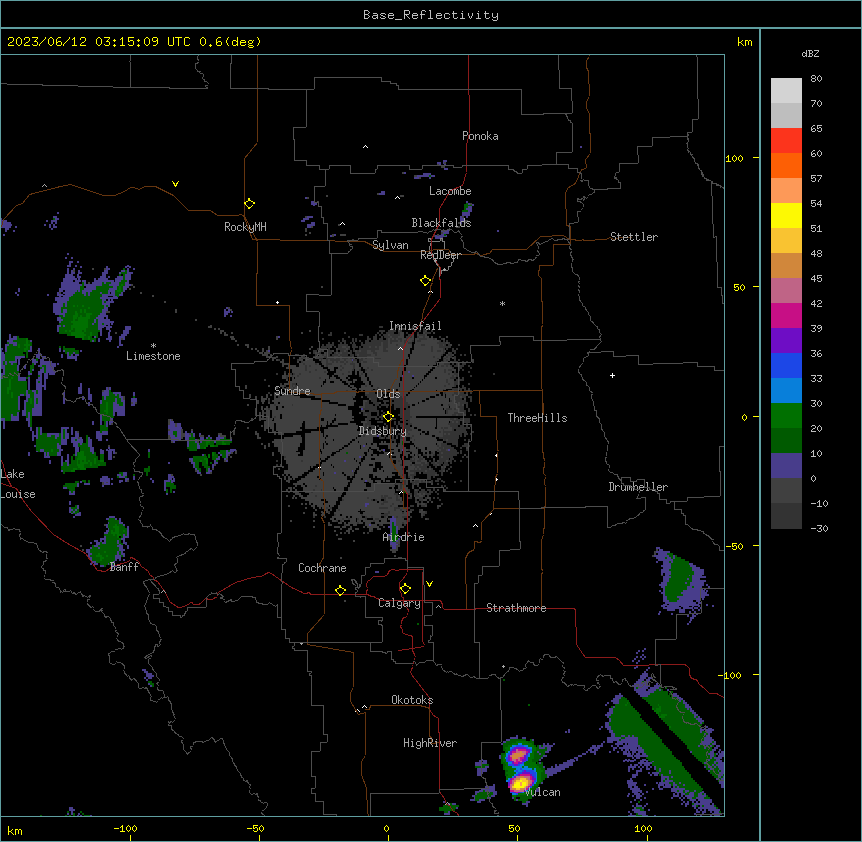Image resolution: width=862 pixels, height=842 pixels.
Task: Click the HighRiver label
Action: click(x=430, y=743)
